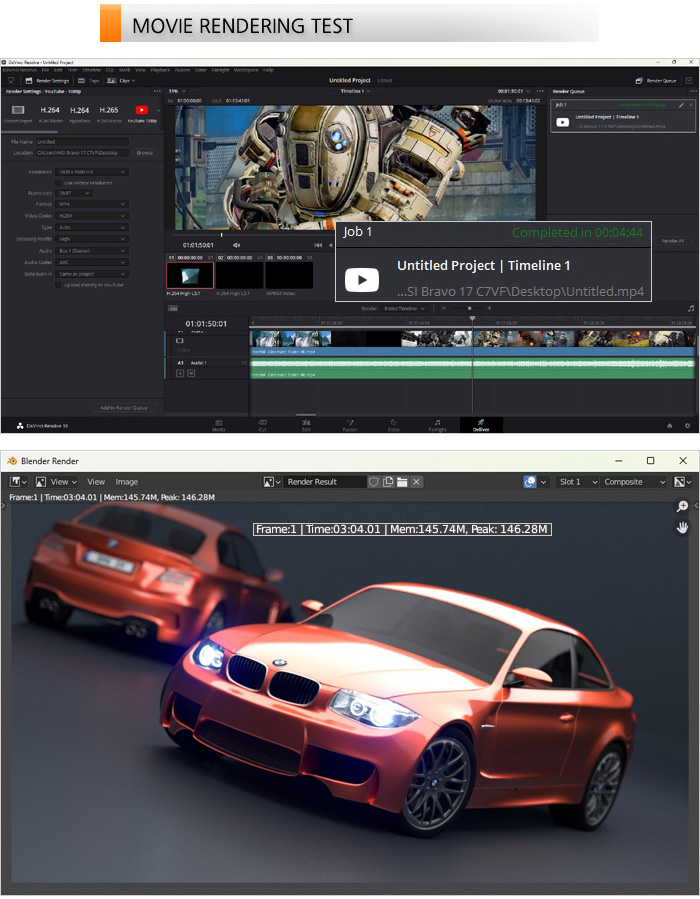This screenshot has height=899, width=700.
Task: Open image folder icon next to Render Result
Action: coord(402,482)
